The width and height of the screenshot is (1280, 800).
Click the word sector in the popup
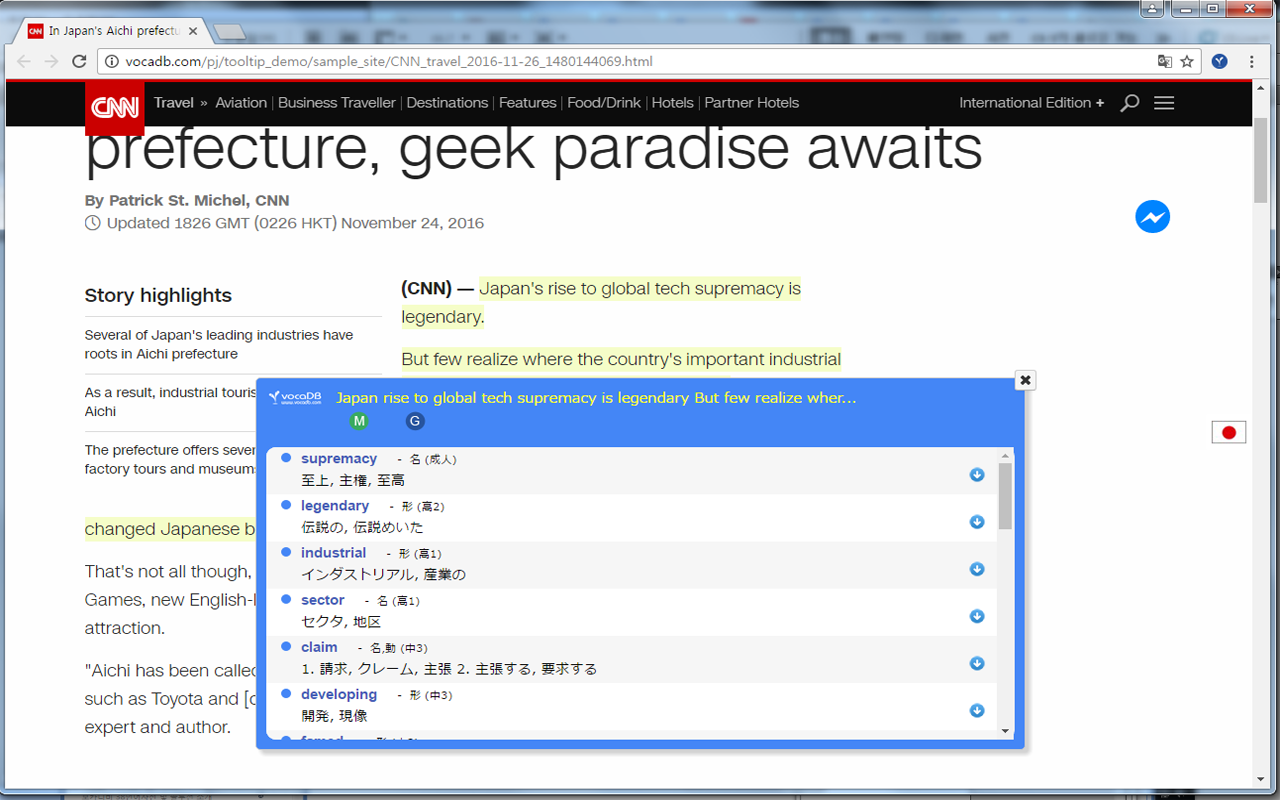[x=323, y=599]
